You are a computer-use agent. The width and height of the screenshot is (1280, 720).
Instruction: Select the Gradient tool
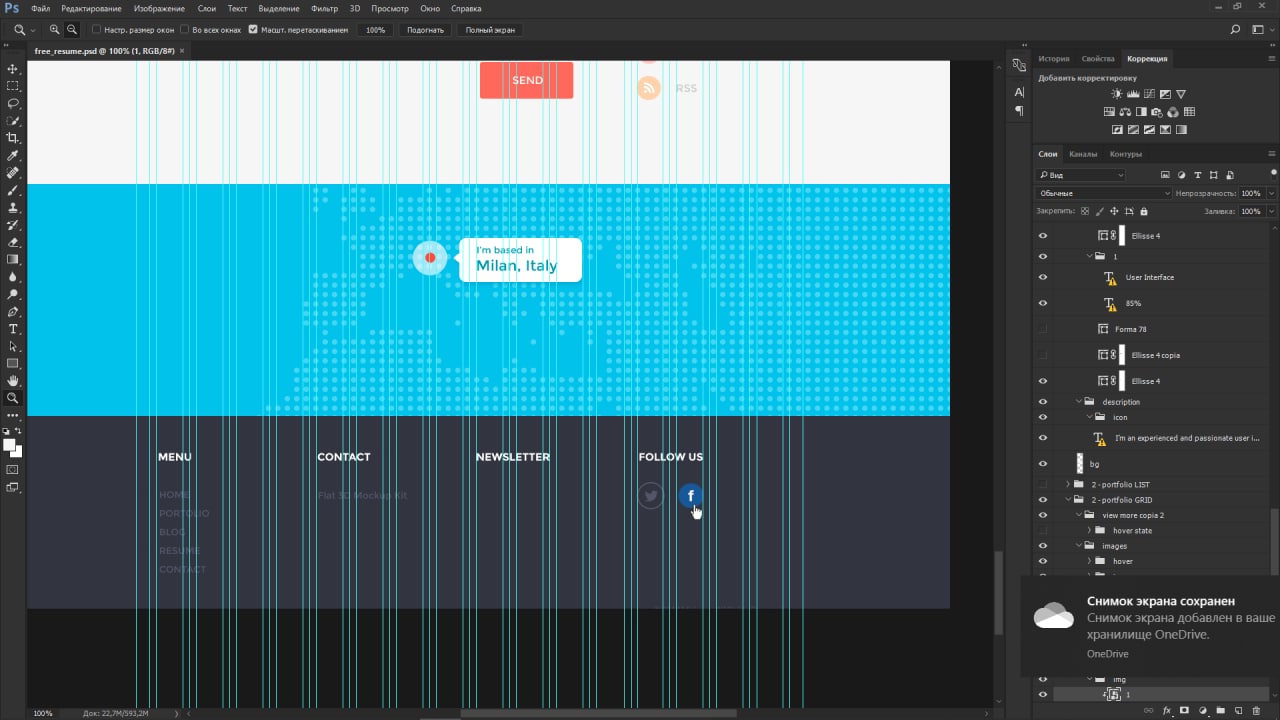click(13, 259)
